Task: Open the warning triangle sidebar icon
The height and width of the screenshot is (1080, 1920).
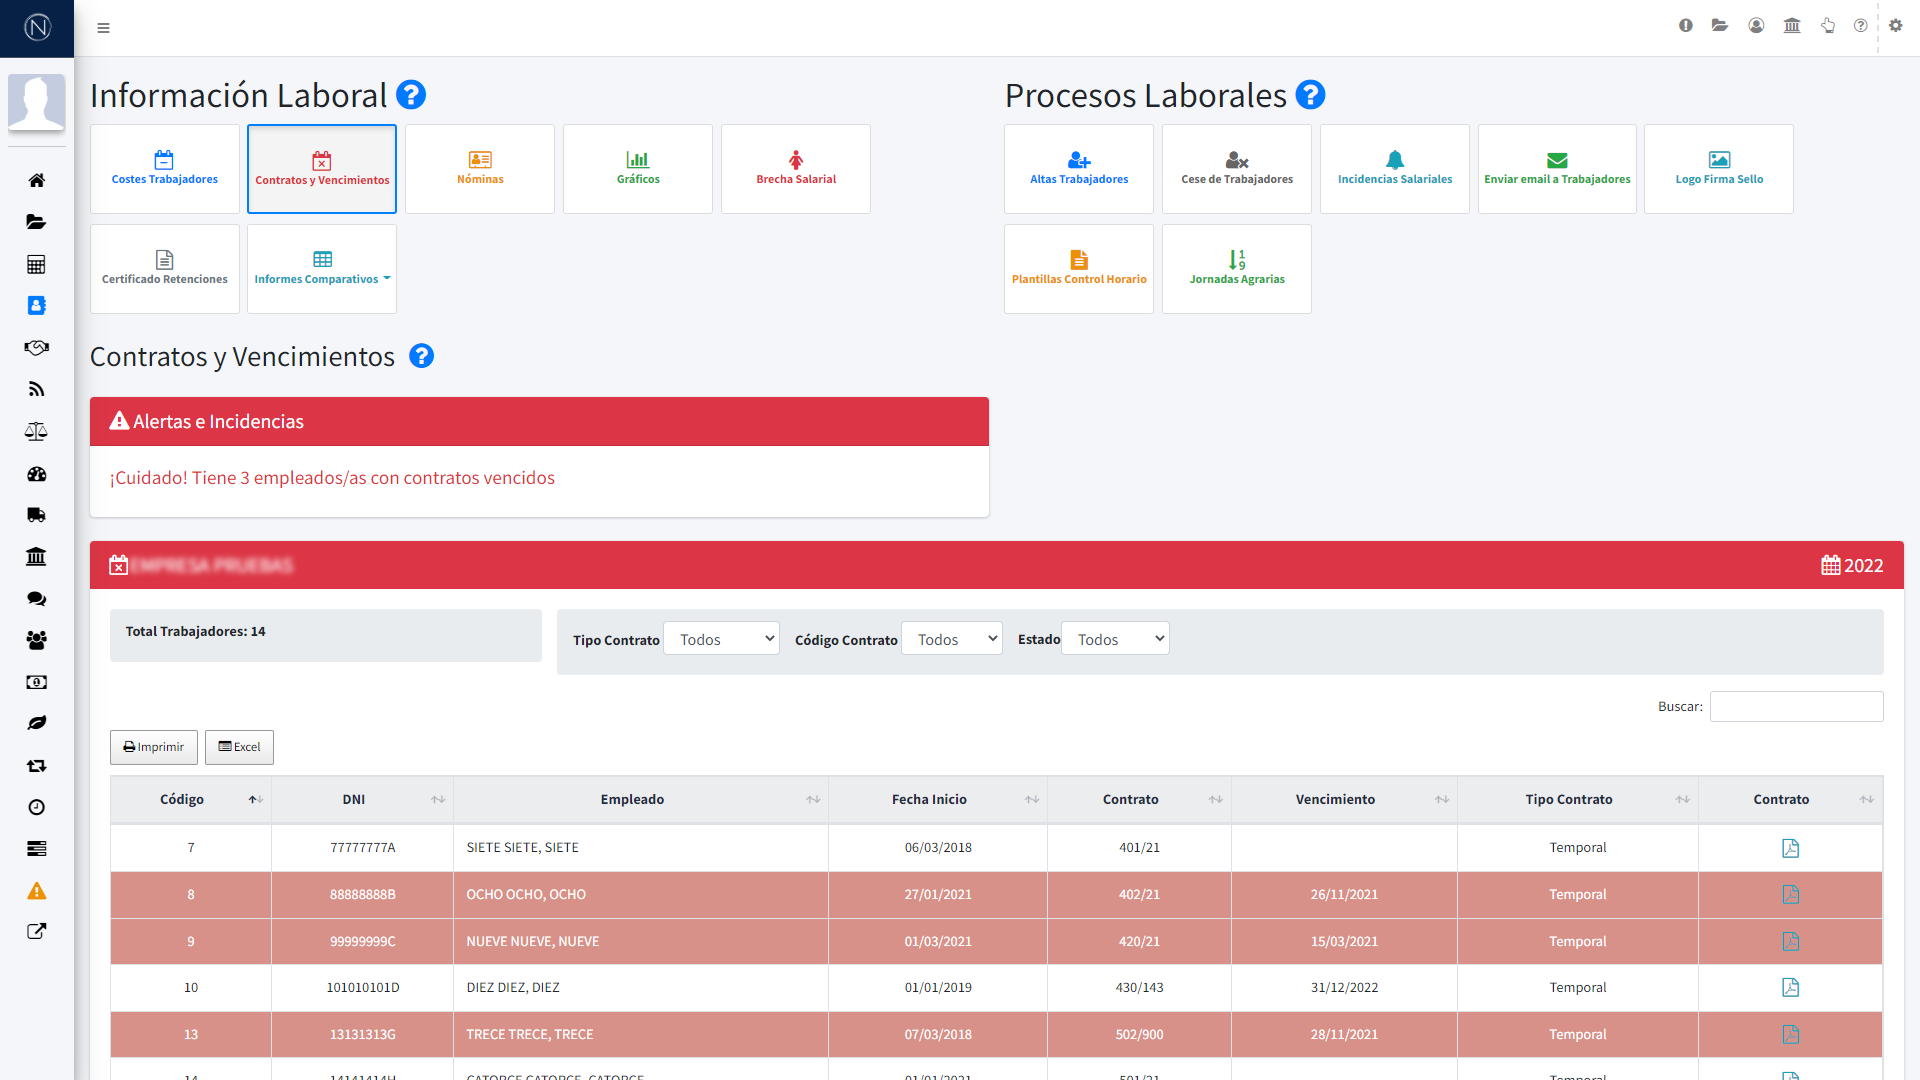Action: 36,891
